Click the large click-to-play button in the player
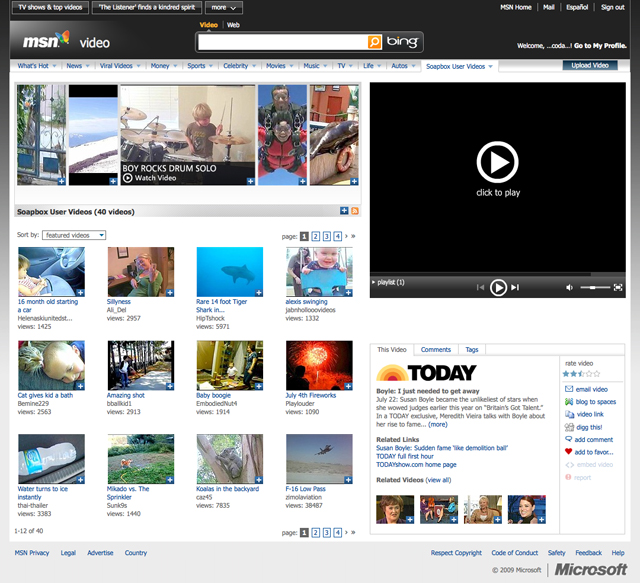 [x=498, y=162]
